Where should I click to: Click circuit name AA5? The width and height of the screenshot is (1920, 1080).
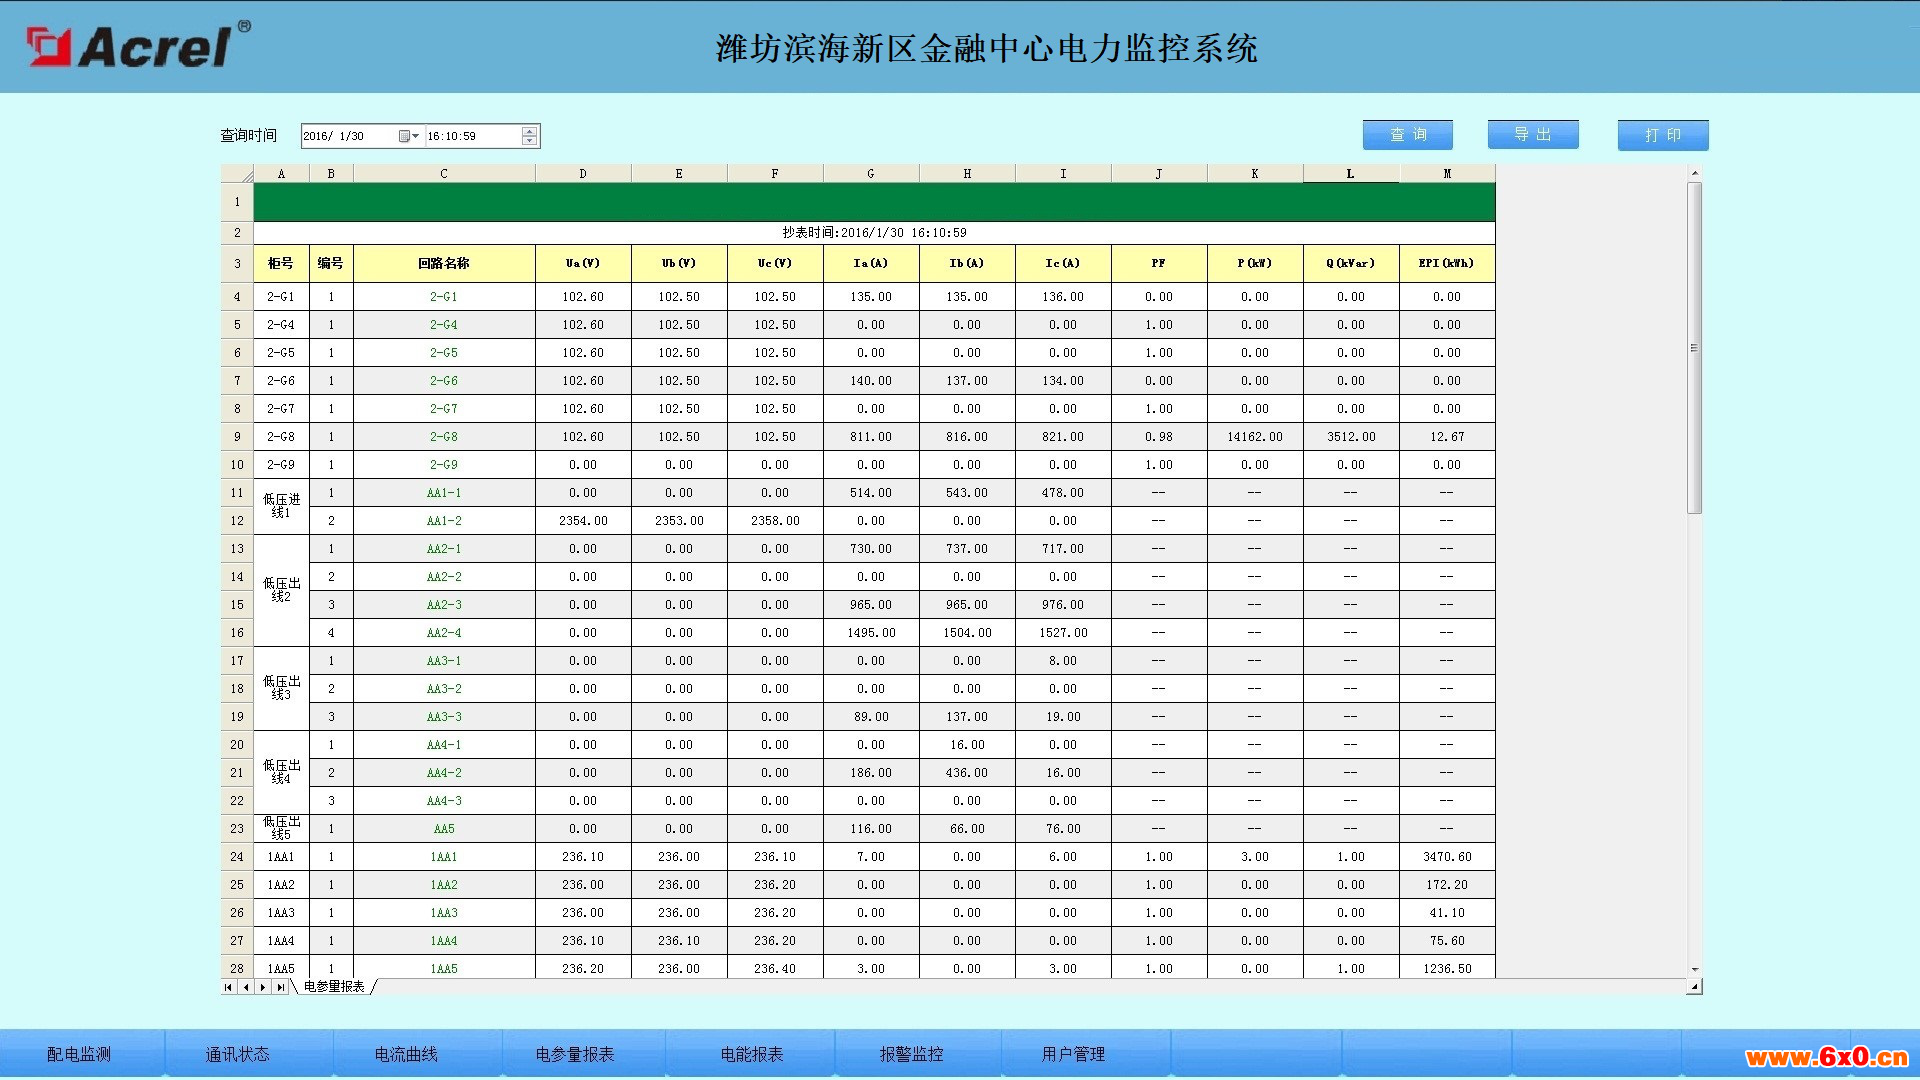click(x=444, y=829)
